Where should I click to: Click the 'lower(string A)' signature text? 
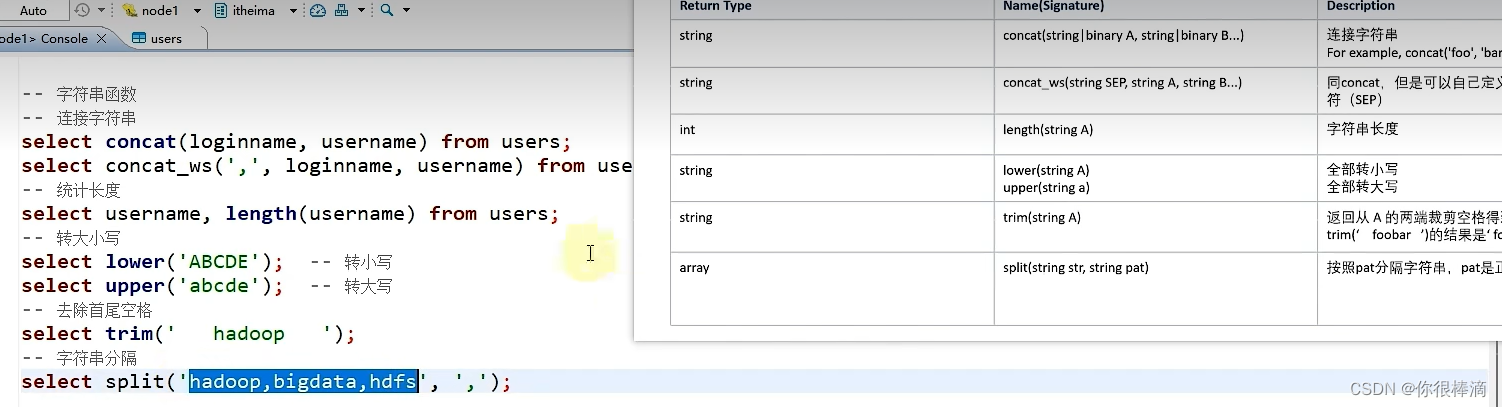point(1046,171)
